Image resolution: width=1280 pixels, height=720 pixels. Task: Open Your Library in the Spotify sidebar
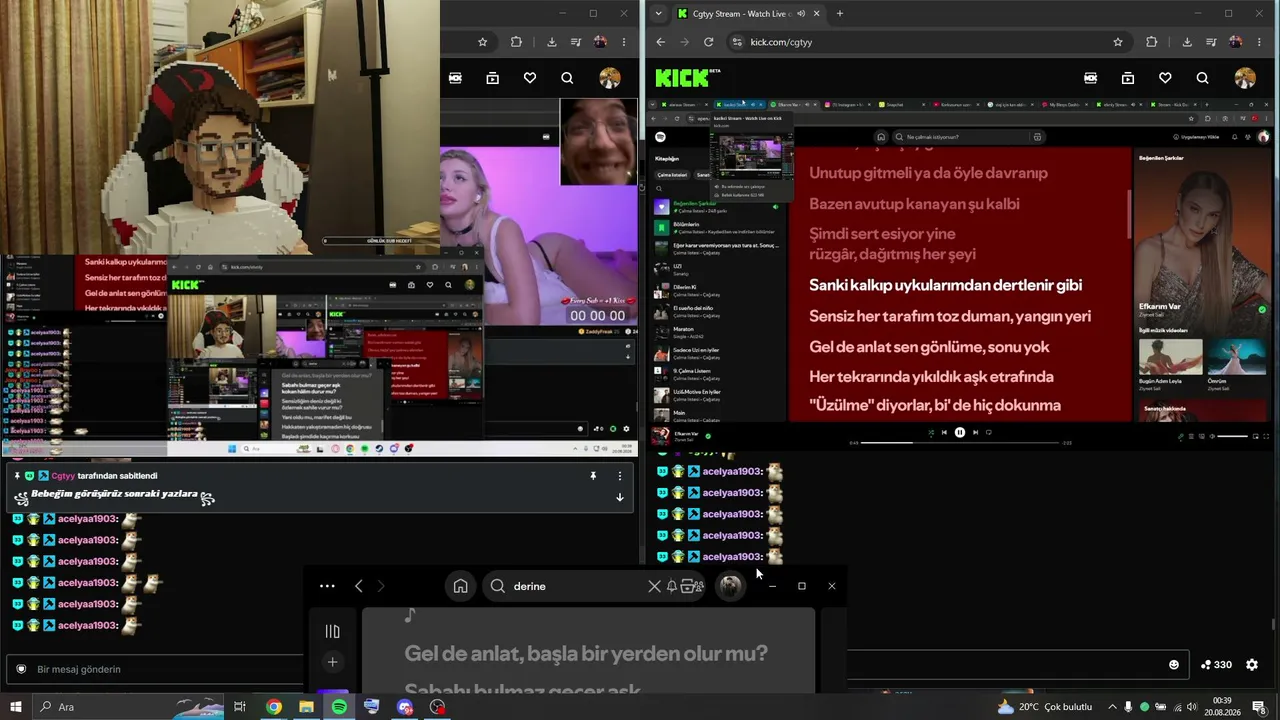tap(333, 631)
